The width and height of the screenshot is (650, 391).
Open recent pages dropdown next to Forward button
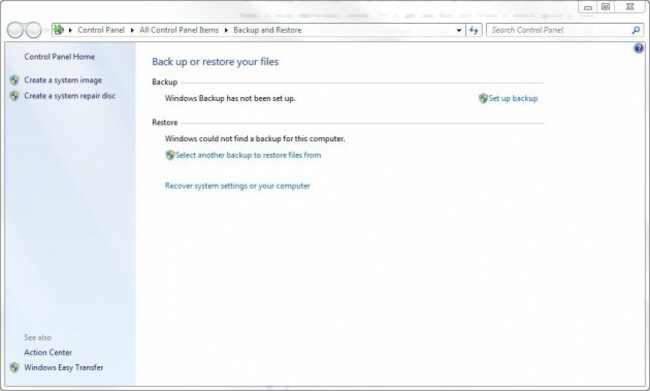point(46,30)
